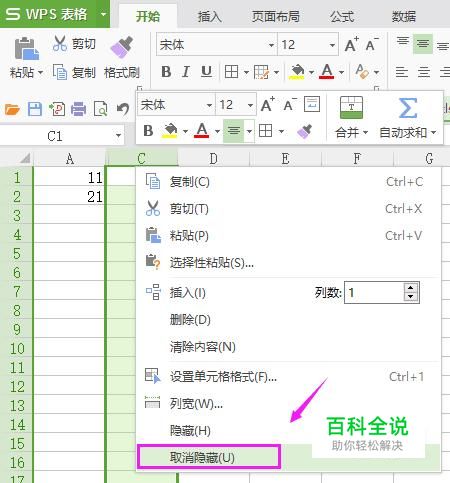Image resolution: width=450 pixels, height=483 pixels.
Task: Save the workbook with the disk icon
Action: (x=35, y=109)
